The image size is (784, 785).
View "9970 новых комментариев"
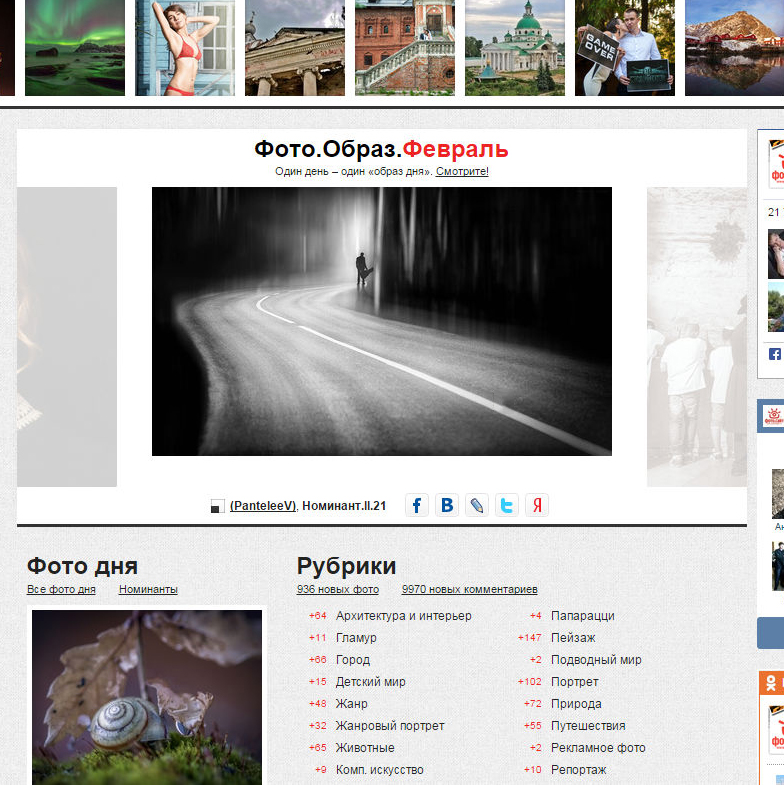click(x=469, y=589)
